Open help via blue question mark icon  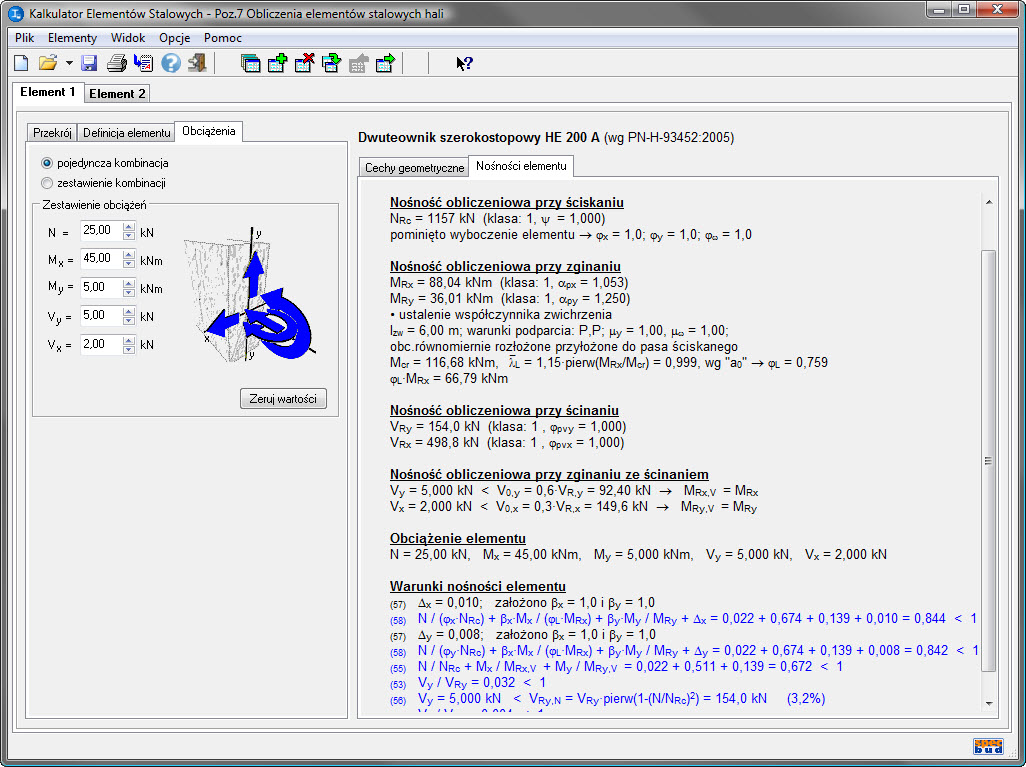[171, 64]
